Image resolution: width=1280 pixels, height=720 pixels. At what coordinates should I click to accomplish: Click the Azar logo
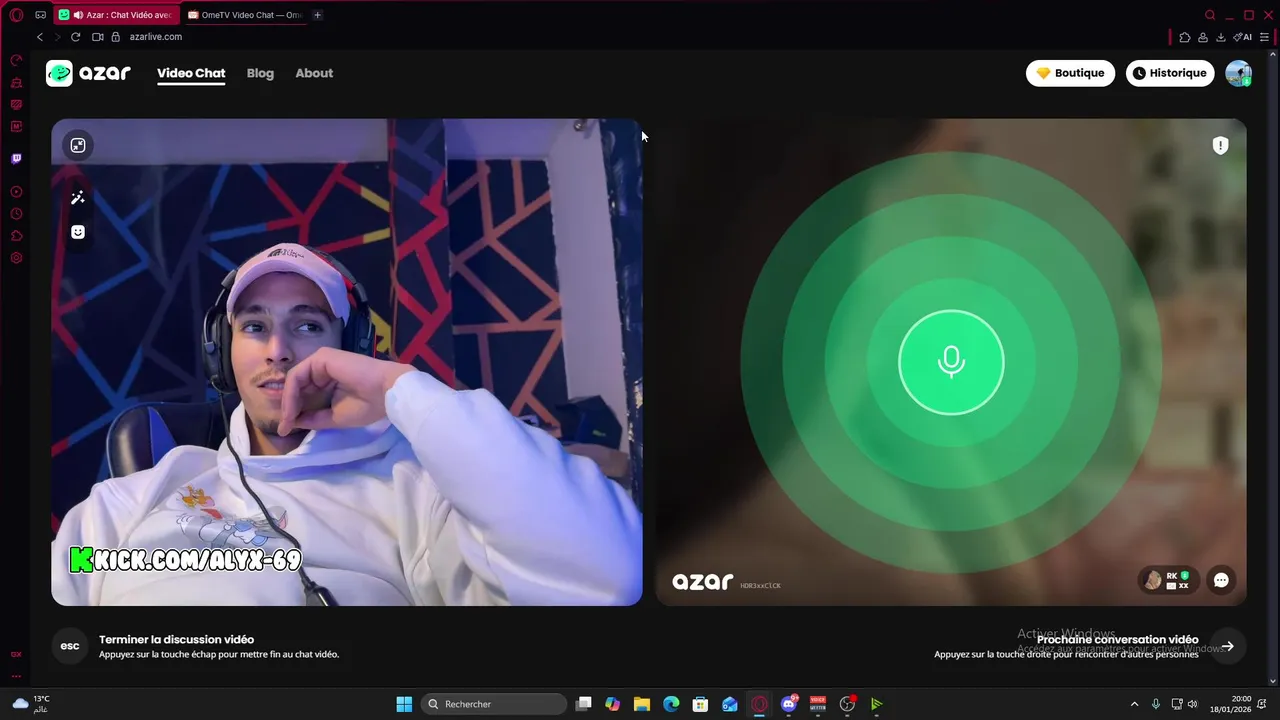coord(88,73)
